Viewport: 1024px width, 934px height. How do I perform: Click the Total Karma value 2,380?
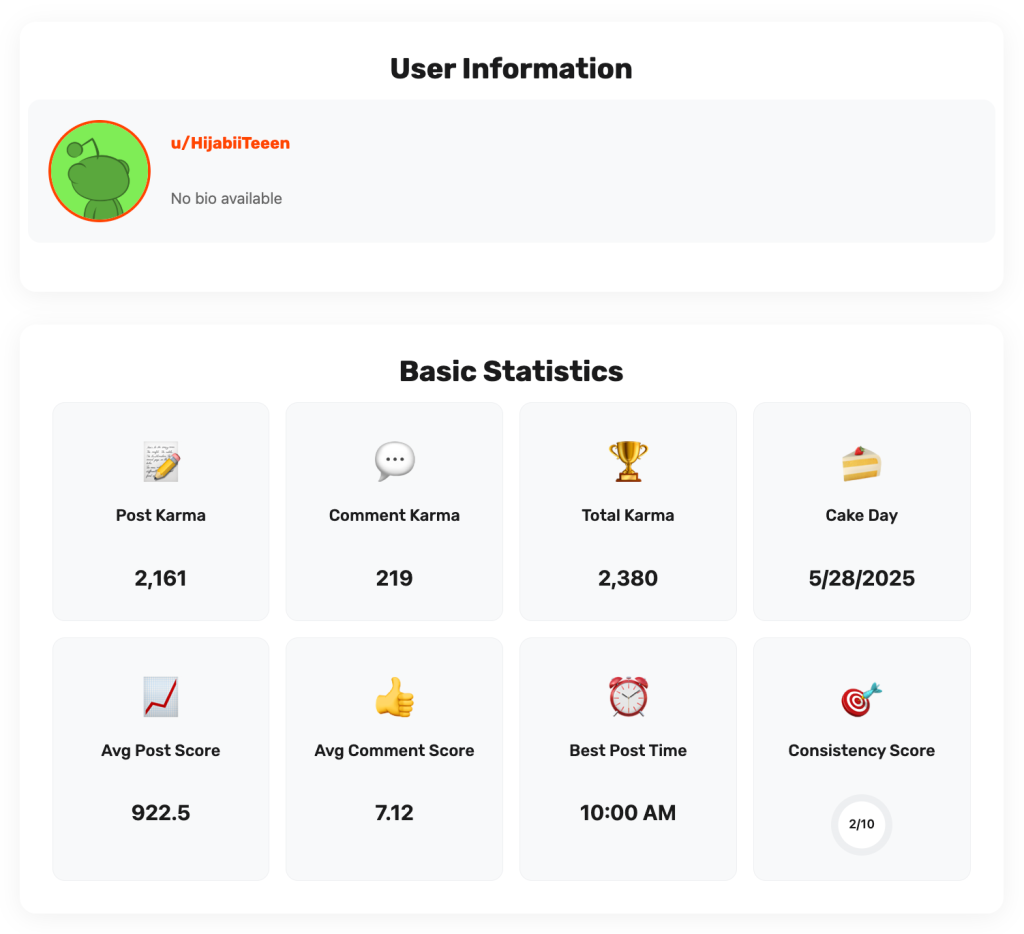[x=628, y=578]
